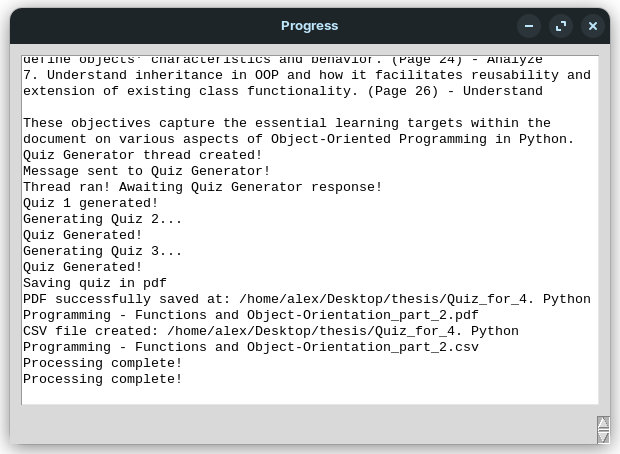
Task: Click the scrollbar up arrow
Action: 603,423
